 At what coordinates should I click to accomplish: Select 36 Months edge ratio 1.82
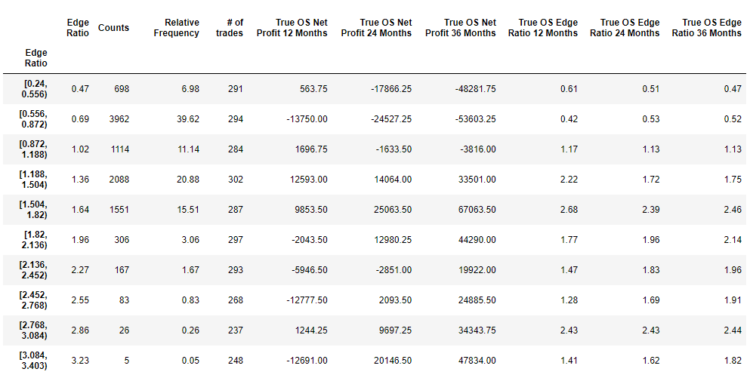(732, 360)
